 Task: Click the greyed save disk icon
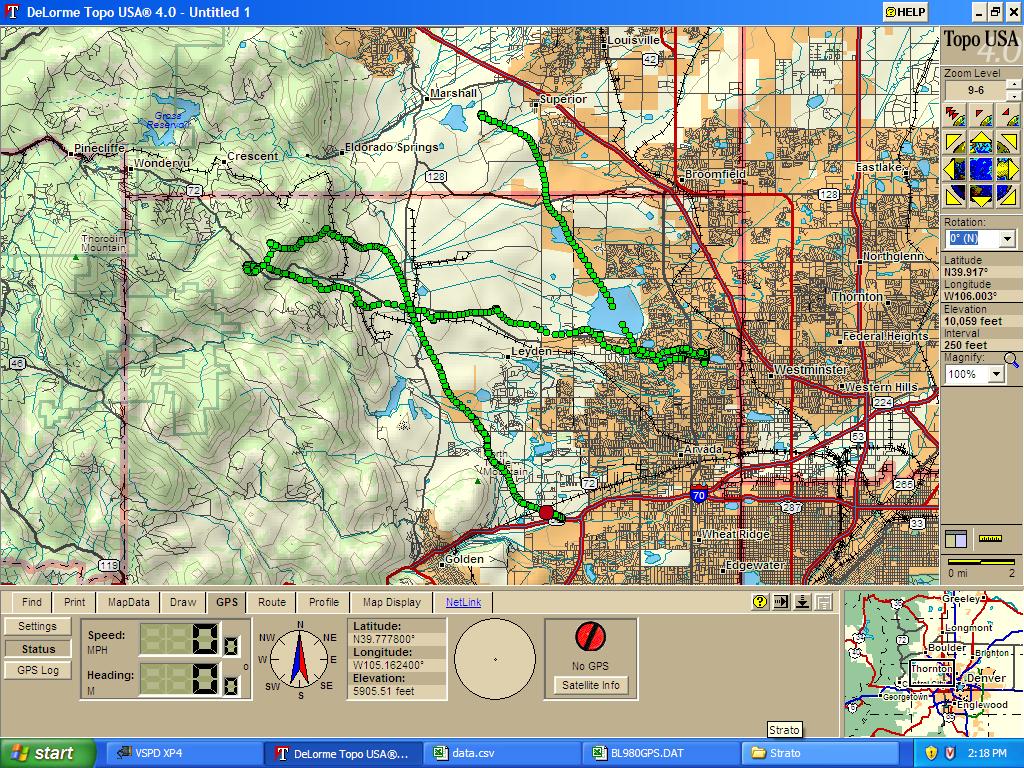824,601
